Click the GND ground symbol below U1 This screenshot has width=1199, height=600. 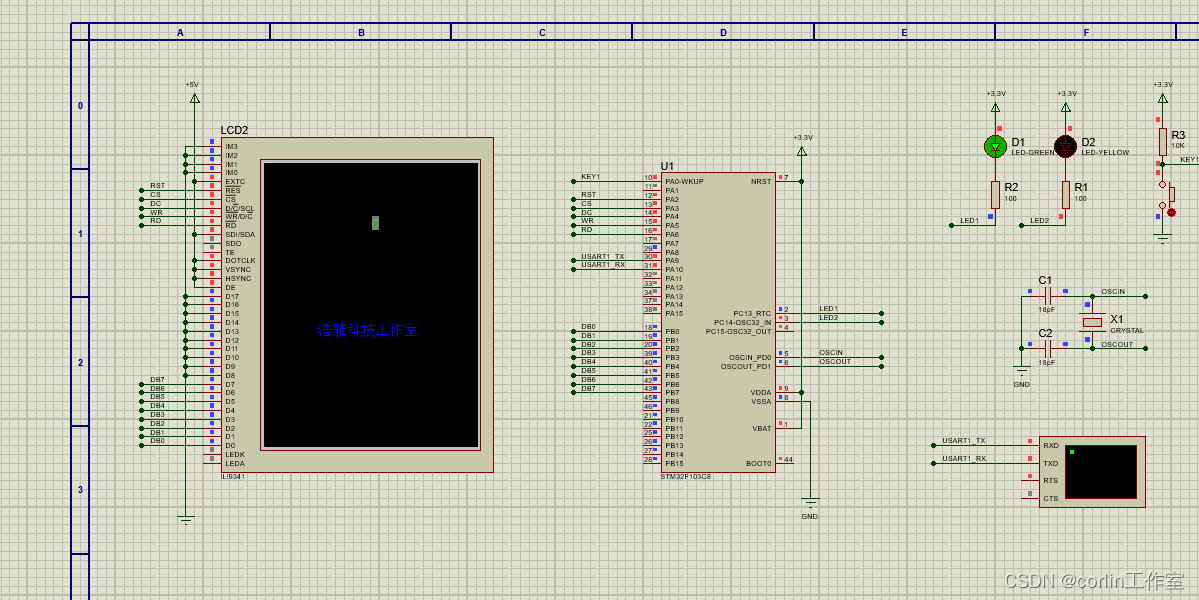pyautogui.click(x=808, y=503)
